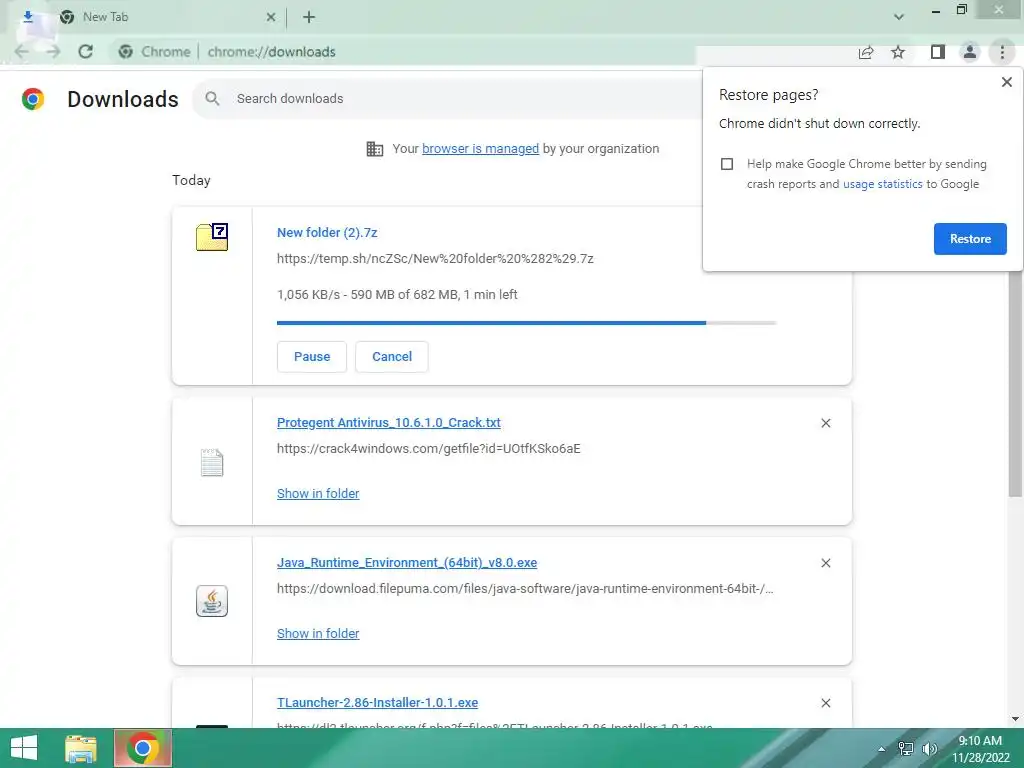Close the New Tab tab
Image resolution: width=1024 pixels, height=768 pixels.
click(x=271, y=18)
